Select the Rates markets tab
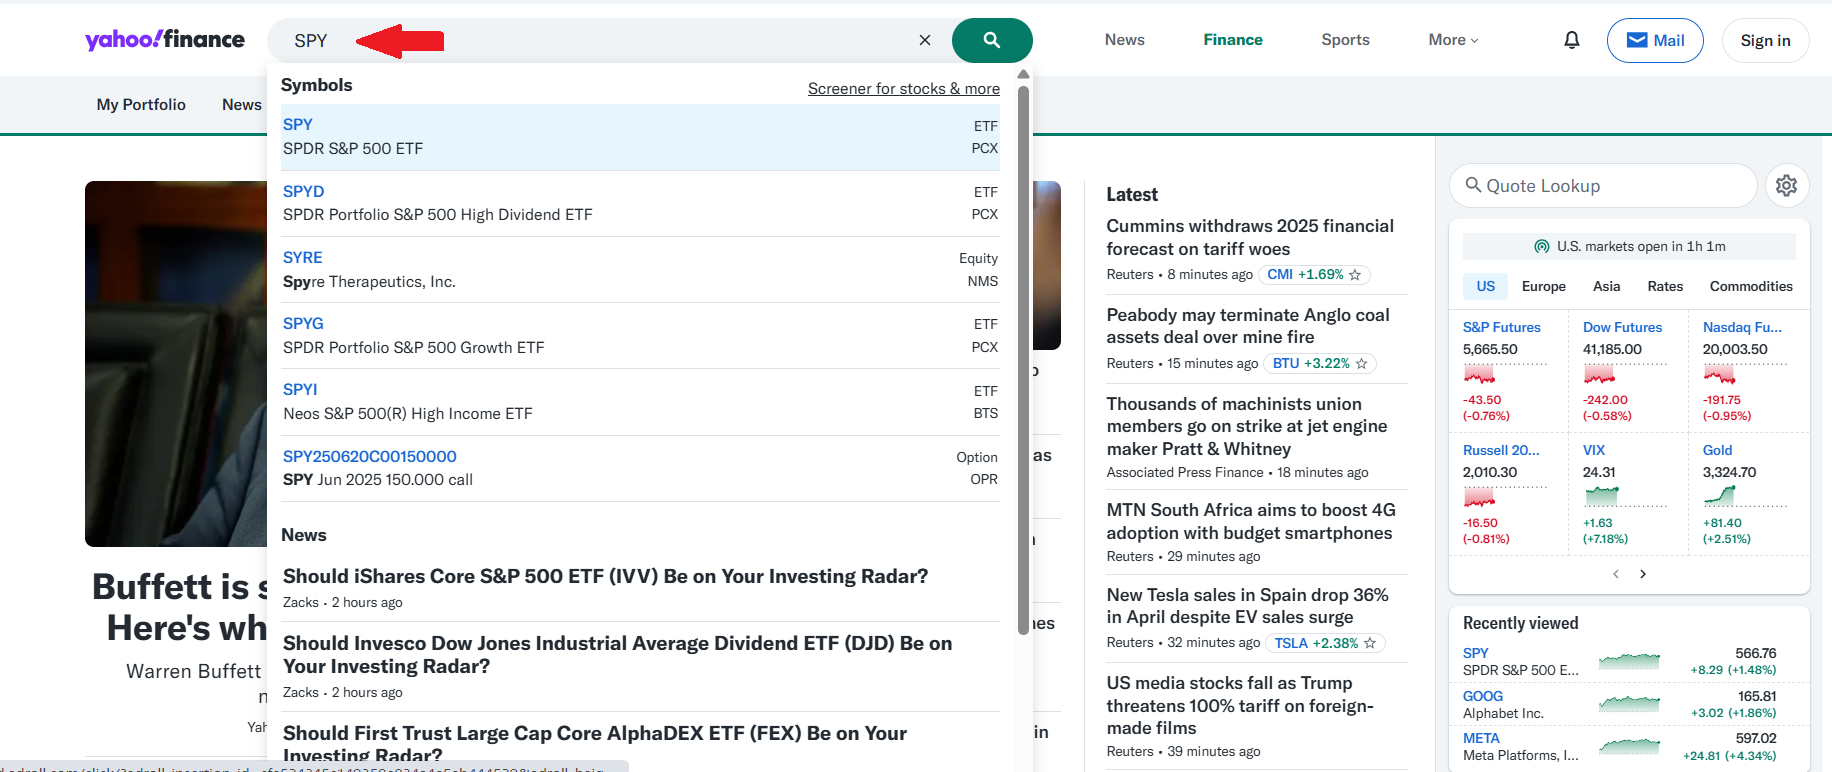The image size is (1832, 772). (1665, 287)
